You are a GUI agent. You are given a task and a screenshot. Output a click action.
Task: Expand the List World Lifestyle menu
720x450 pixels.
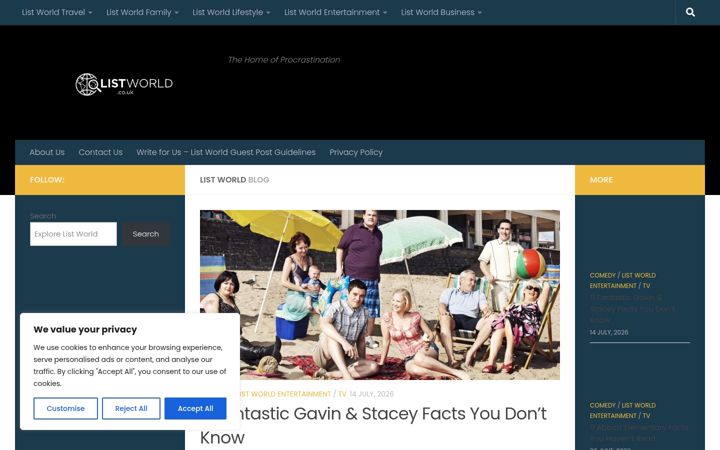[231, 12]
